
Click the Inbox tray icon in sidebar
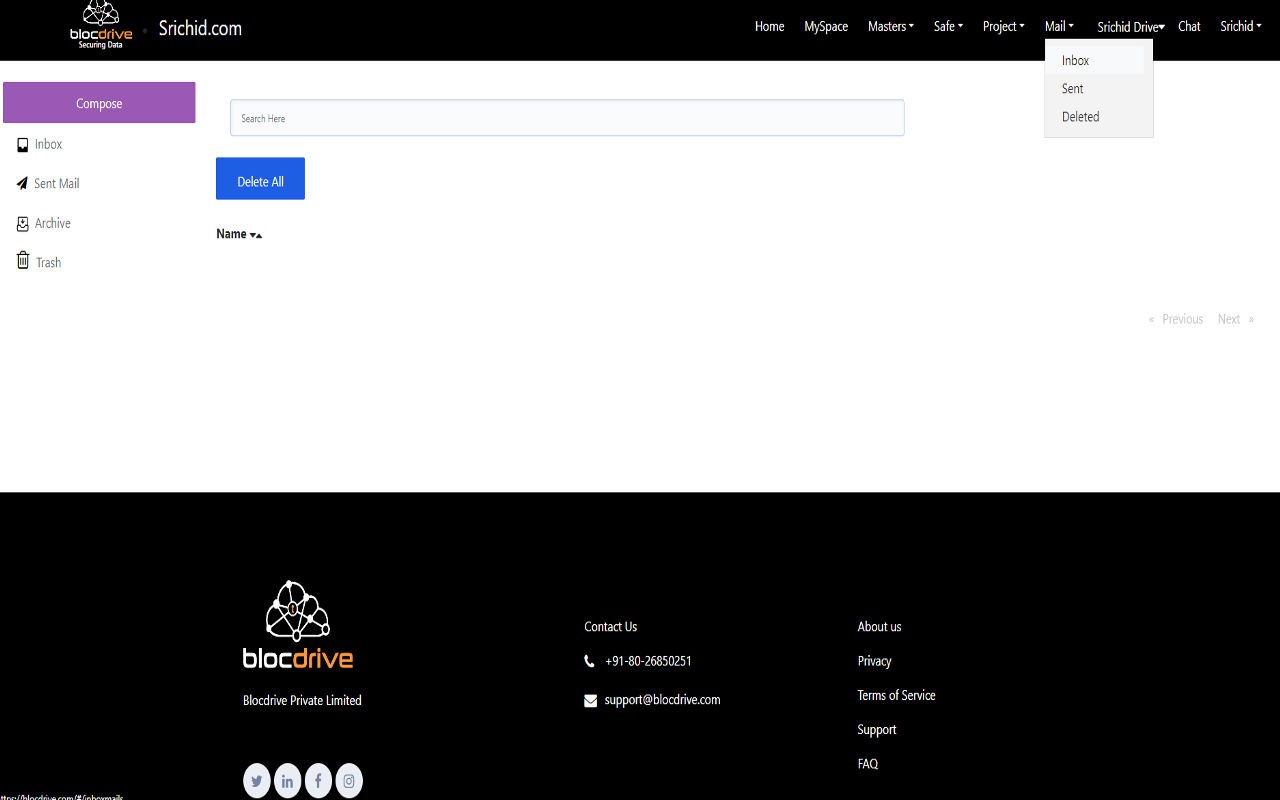coord(23,145)
